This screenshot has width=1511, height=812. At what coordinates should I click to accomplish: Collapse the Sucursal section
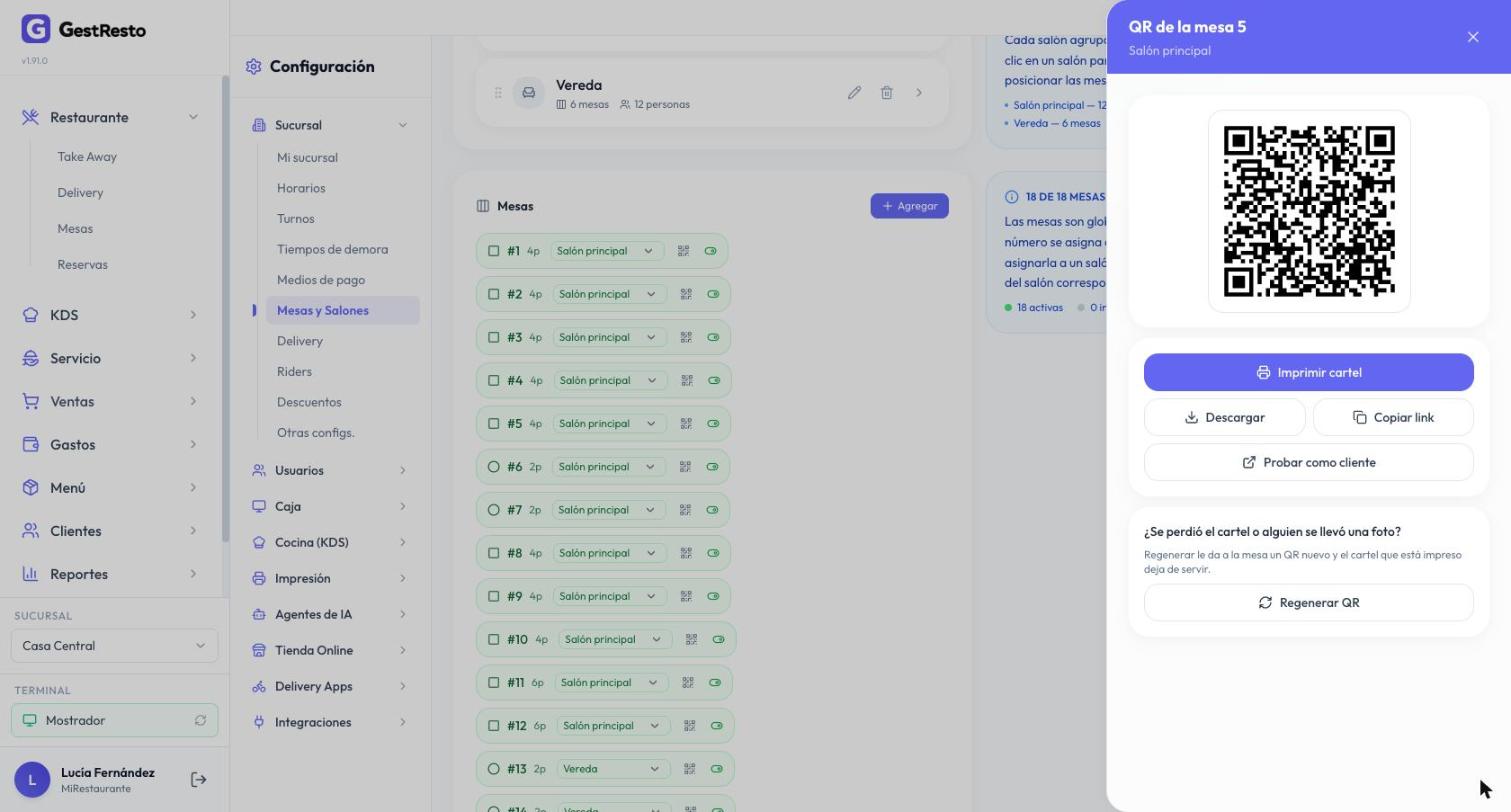click(x=403, y=125)
